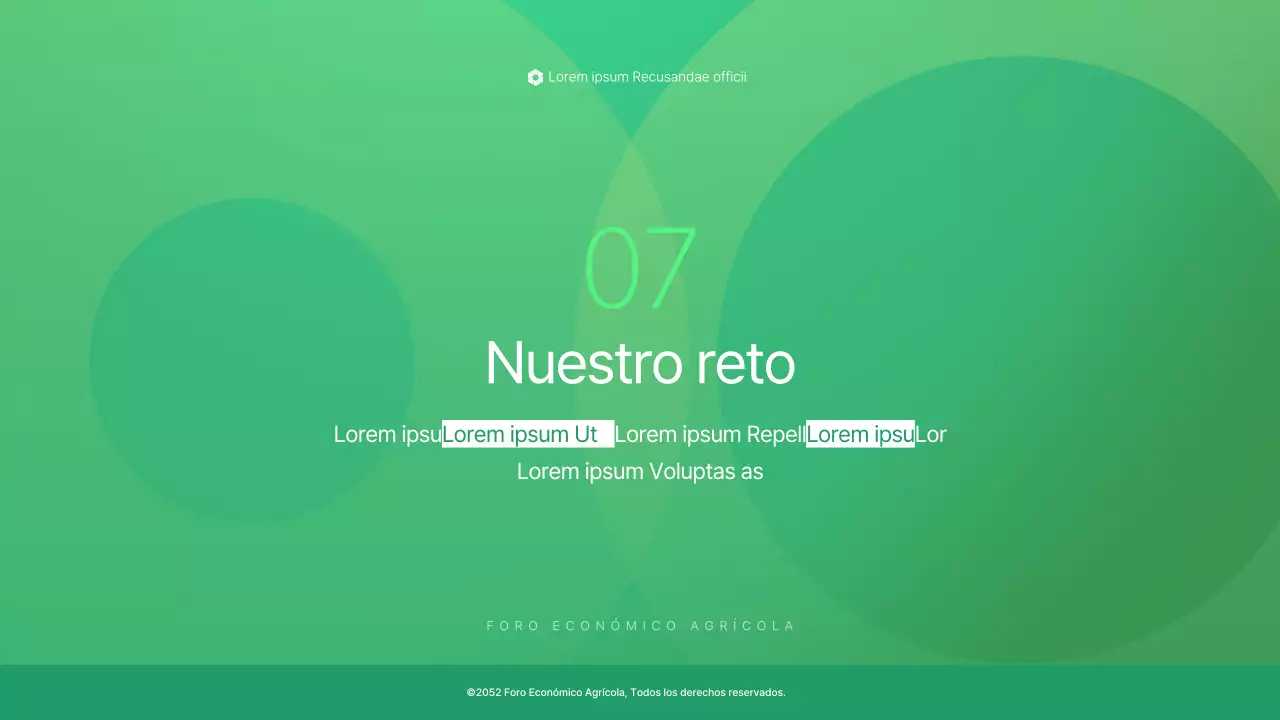
Task: Click the 'Lorem ipsum Repell' text segment
Action: point(710,434)
